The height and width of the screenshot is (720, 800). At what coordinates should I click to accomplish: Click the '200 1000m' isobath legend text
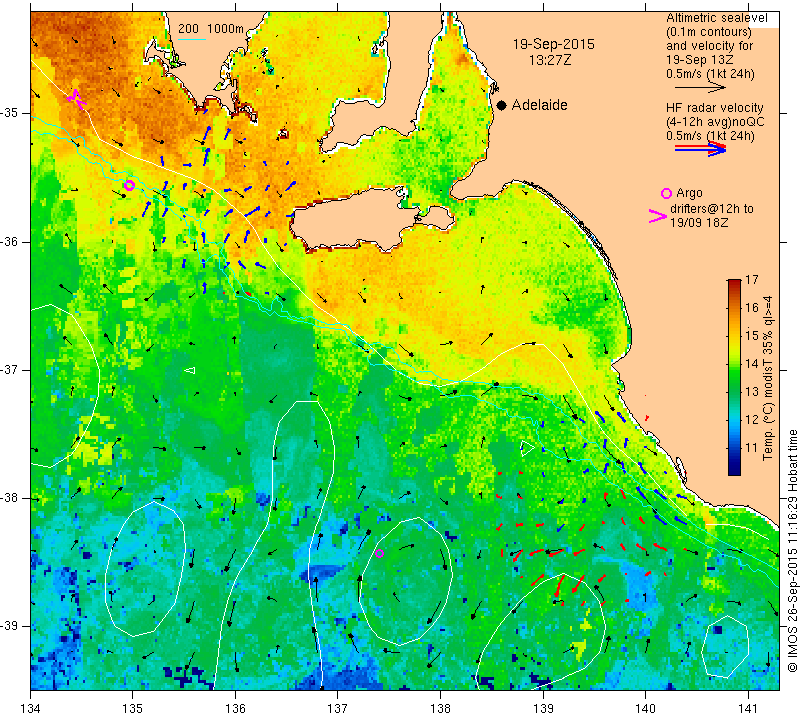[211, 29]
